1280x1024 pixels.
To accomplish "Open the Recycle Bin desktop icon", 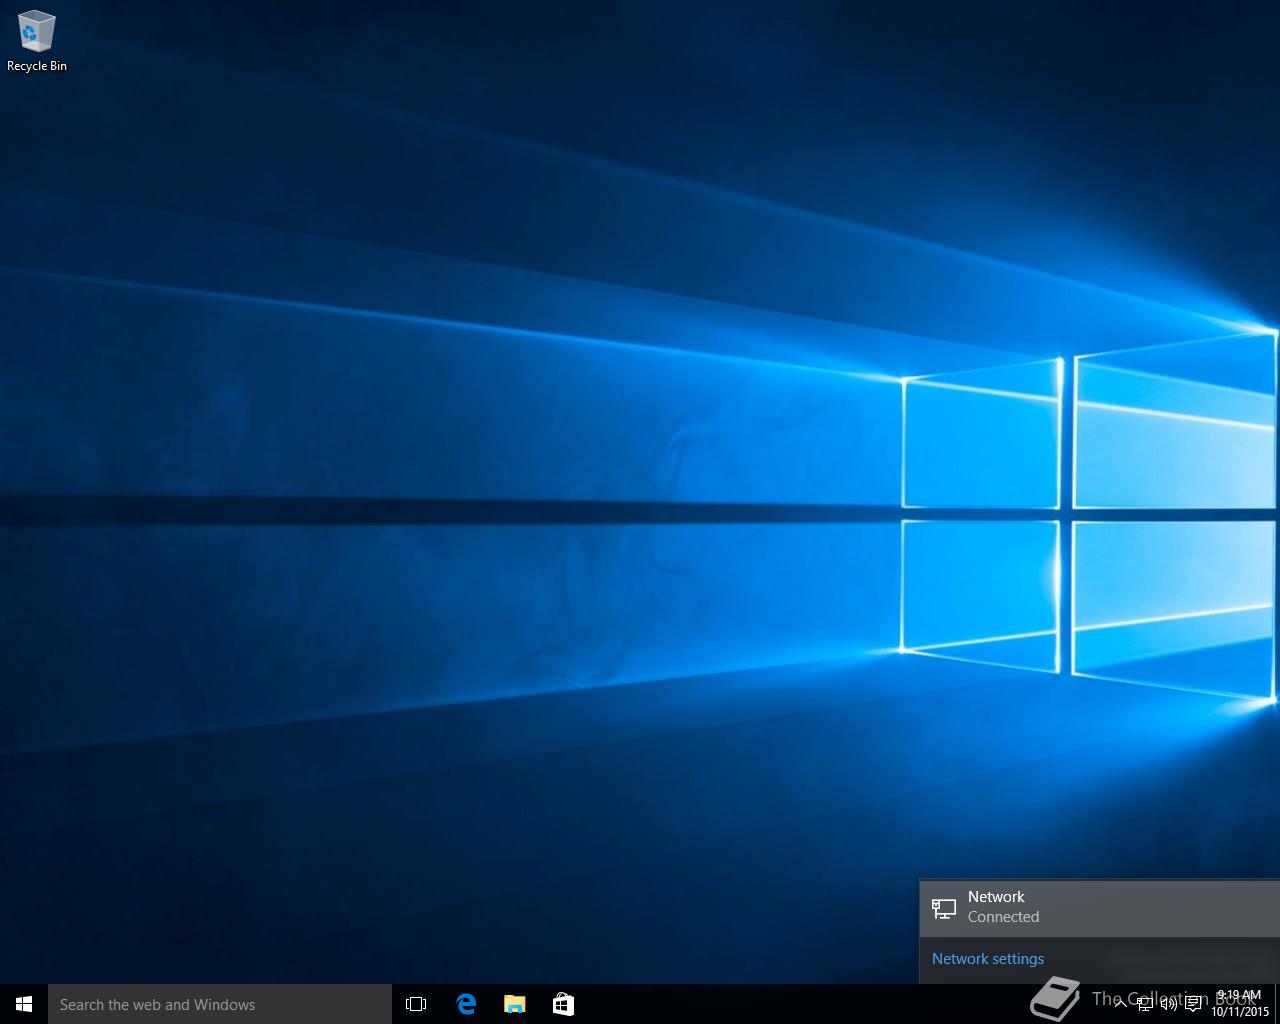I will click(37, 42).
